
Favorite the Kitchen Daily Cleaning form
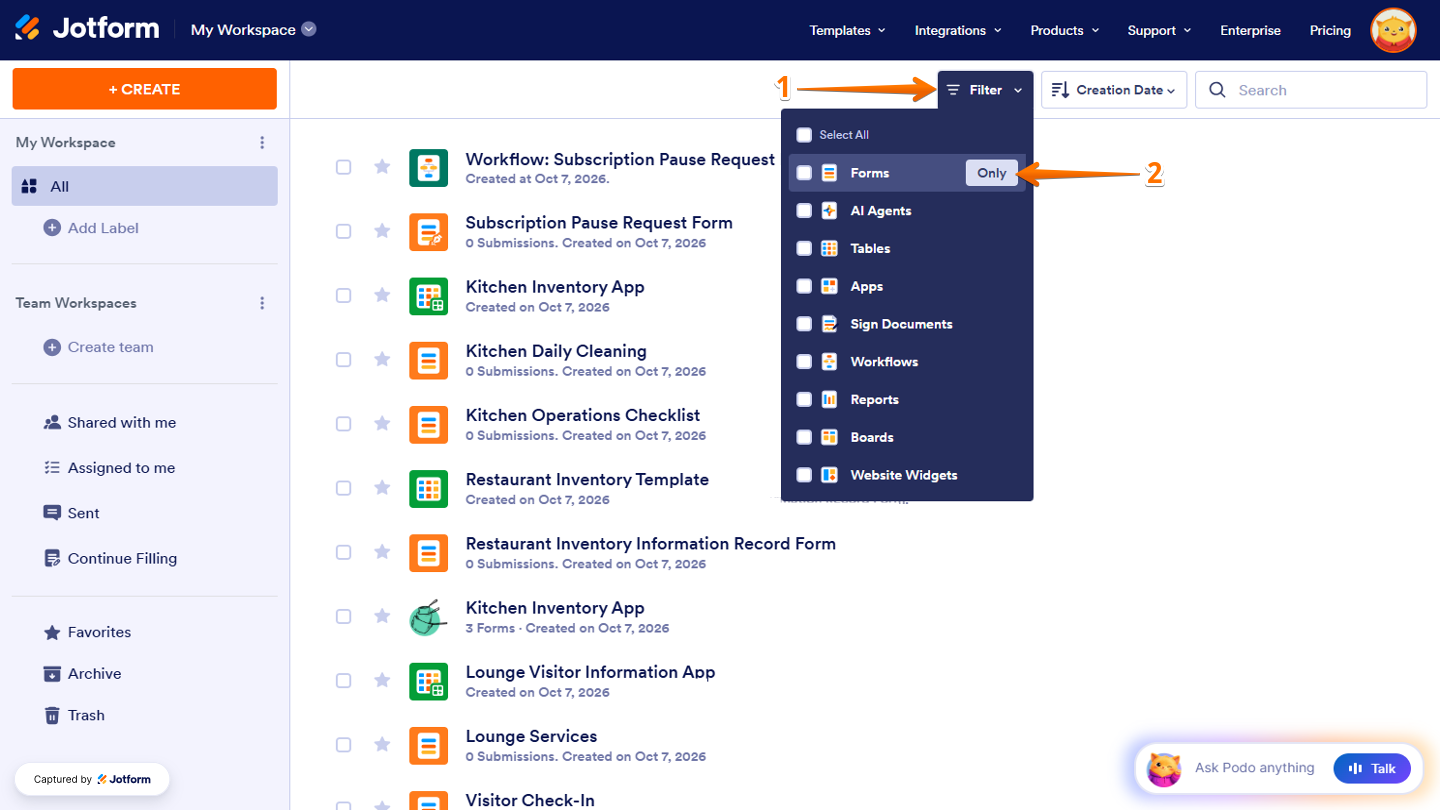click(382, 359)
